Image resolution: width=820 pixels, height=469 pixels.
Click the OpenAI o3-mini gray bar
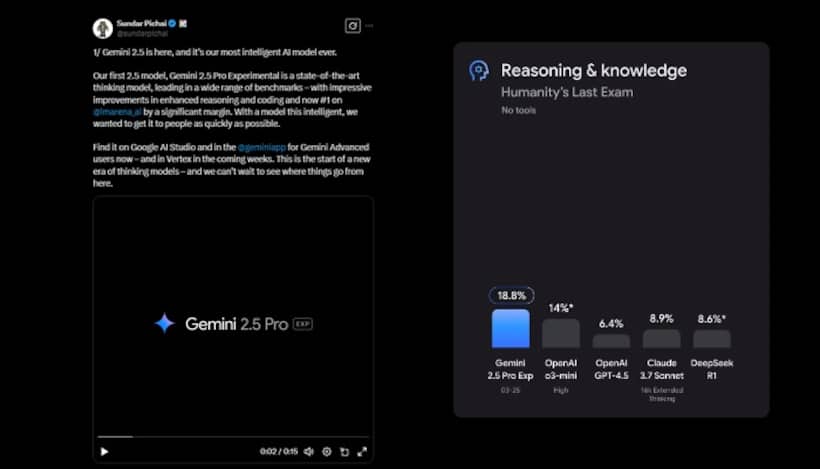point(561,334)
